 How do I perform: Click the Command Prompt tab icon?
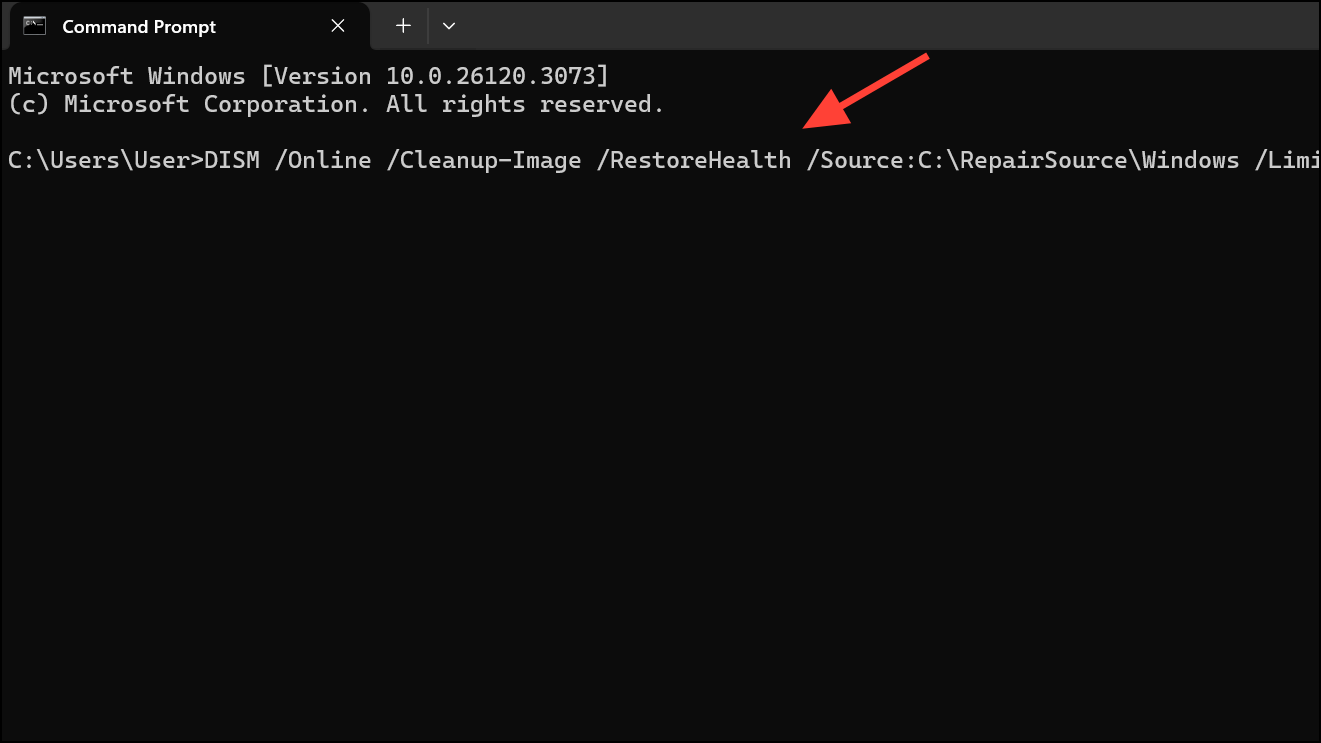34,27
